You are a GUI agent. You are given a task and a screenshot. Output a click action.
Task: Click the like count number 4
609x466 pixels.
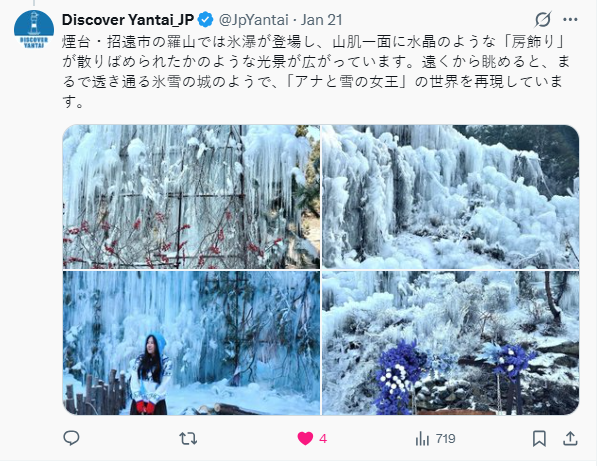(323, 439)
